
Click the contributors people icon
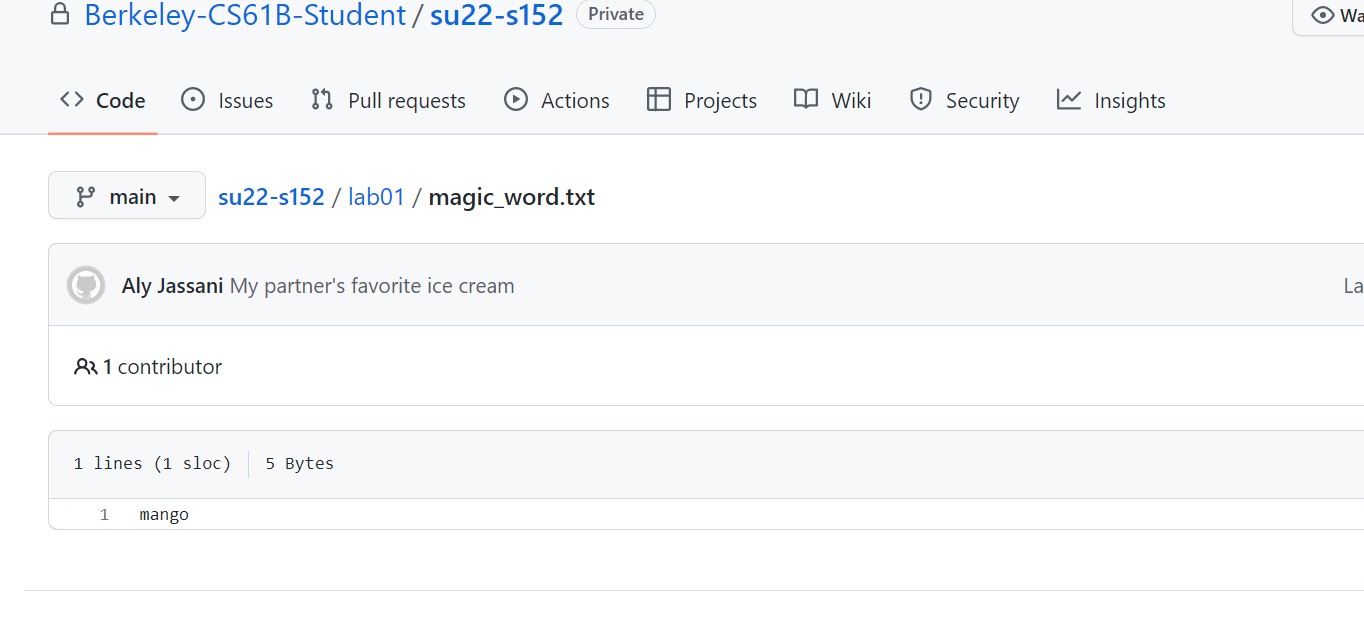click(x=85, y=367)
